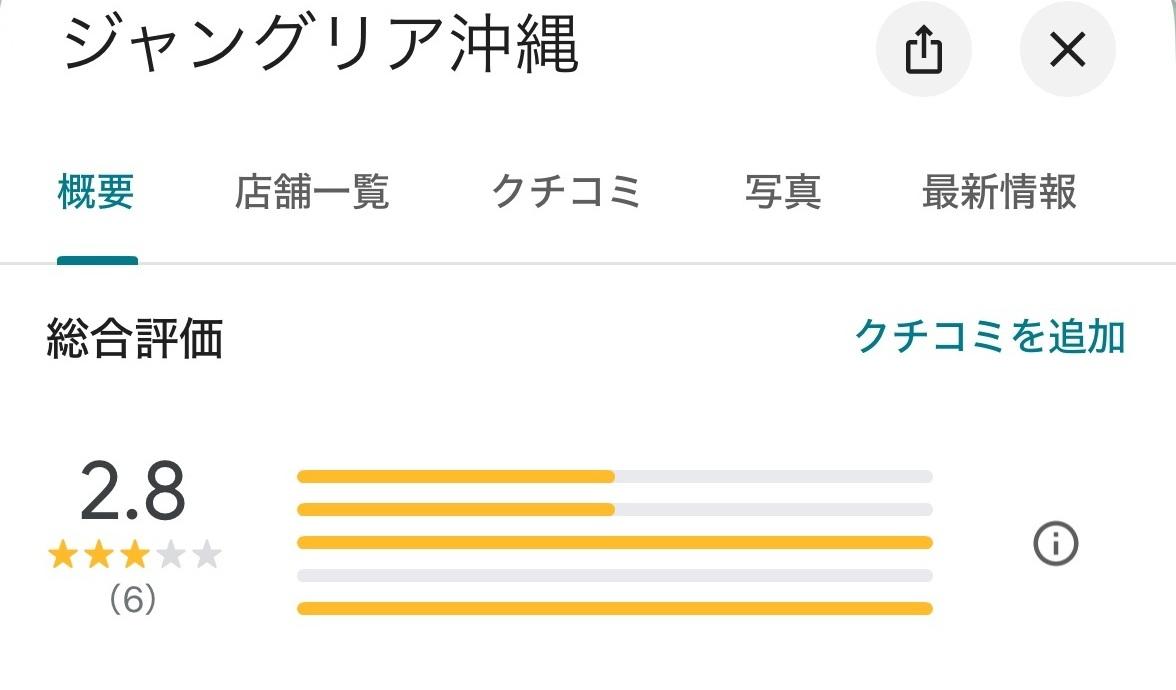This screenshot has width=1176, height=690.
Task: Open the rating information info icon
Action: coord(1057,543)
